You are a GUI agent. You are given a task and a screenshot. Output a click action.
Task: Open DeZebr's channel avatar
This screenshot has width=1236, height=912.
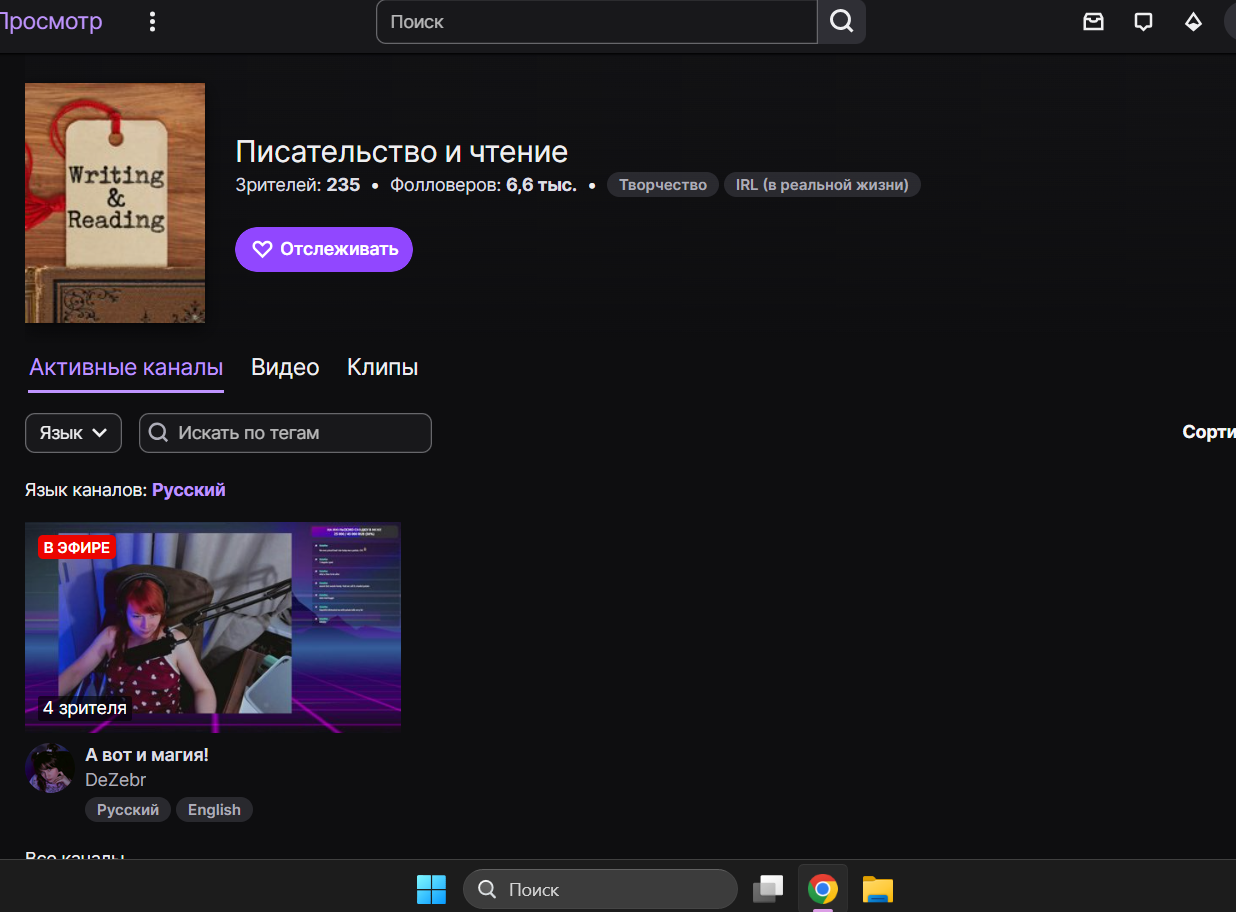pos(49,768)
